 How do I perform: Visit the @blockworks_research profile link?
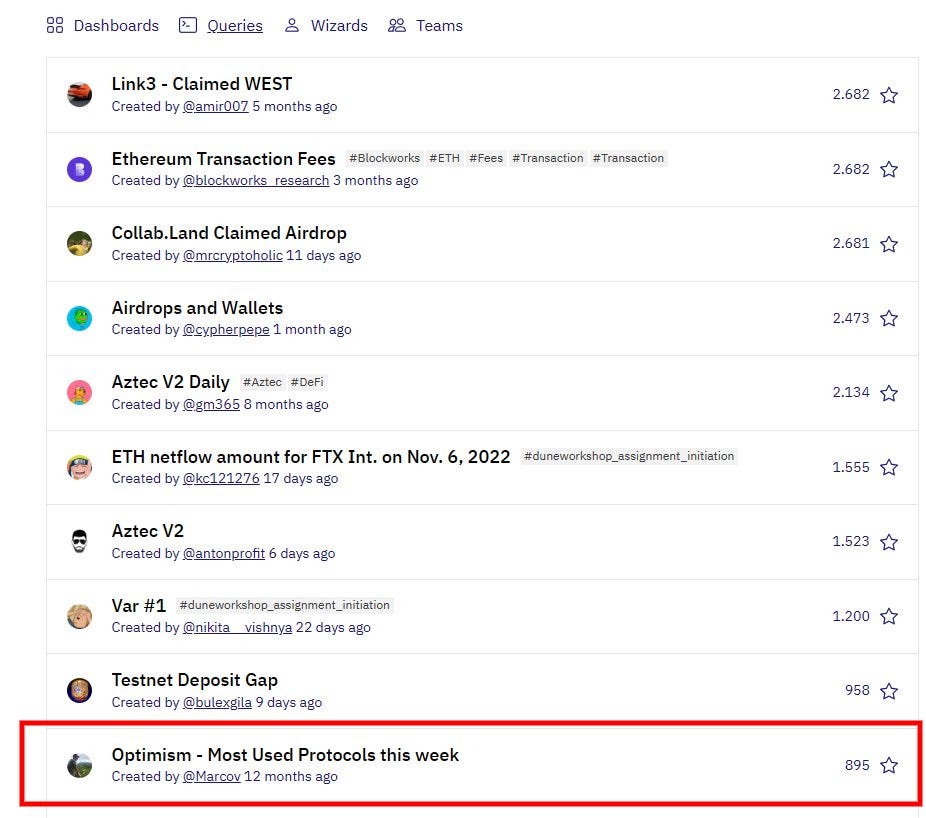[256, 180]
